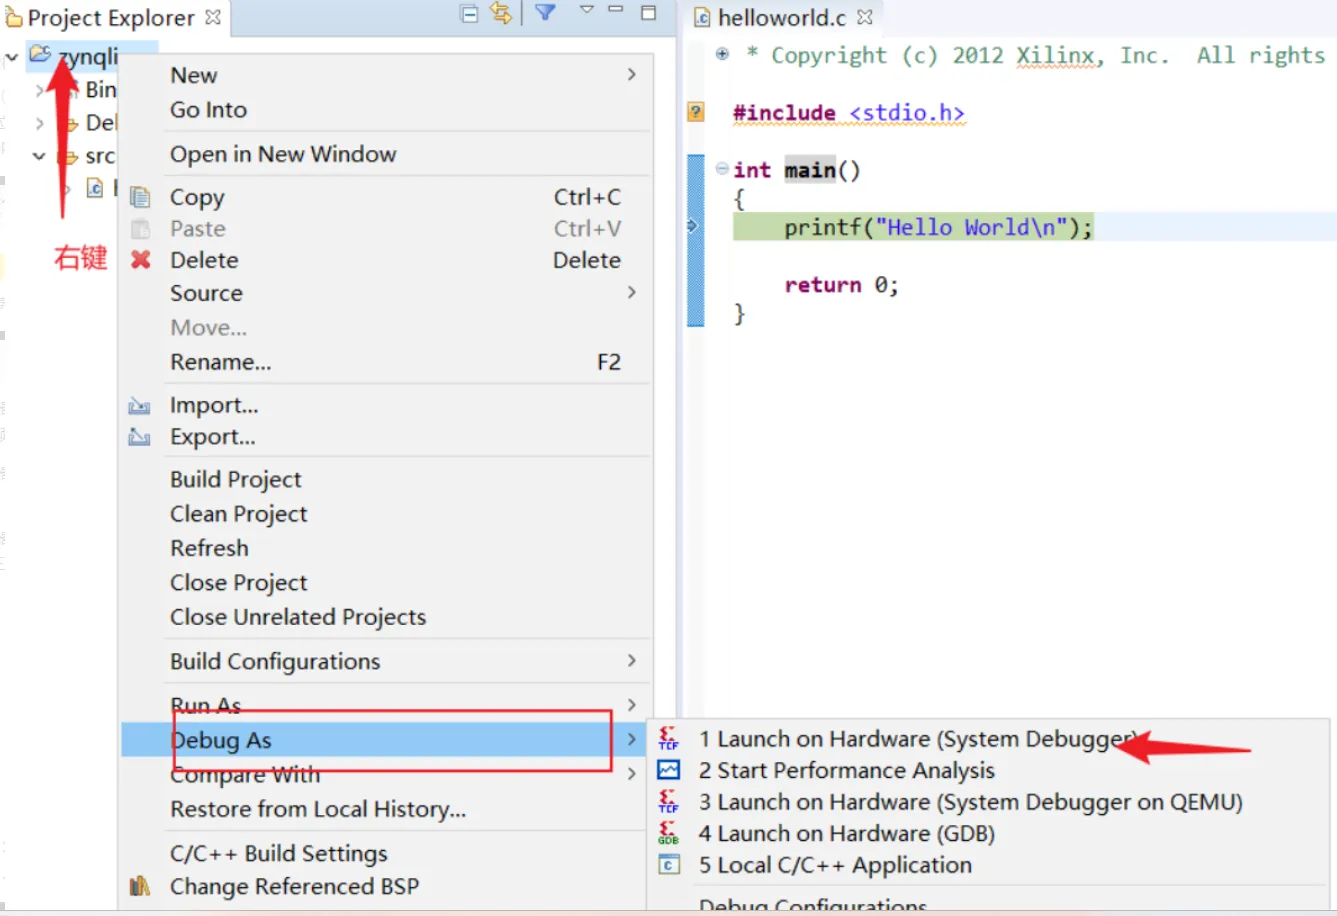The height and width of the screenshot is (916, 1337).
Task: Click the Start Performance Analysis chart icon
Action: [668, 770]
